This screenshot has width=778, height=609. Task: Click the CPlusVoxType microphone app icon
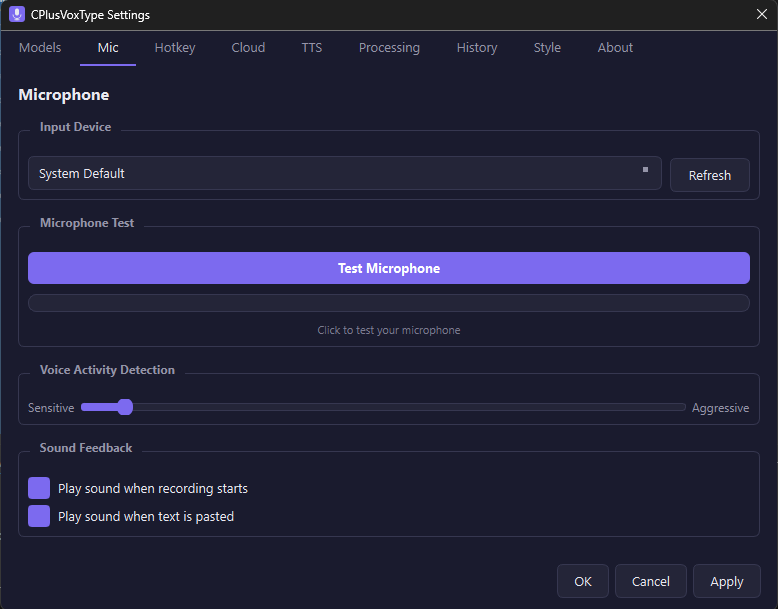coord(17,14)
